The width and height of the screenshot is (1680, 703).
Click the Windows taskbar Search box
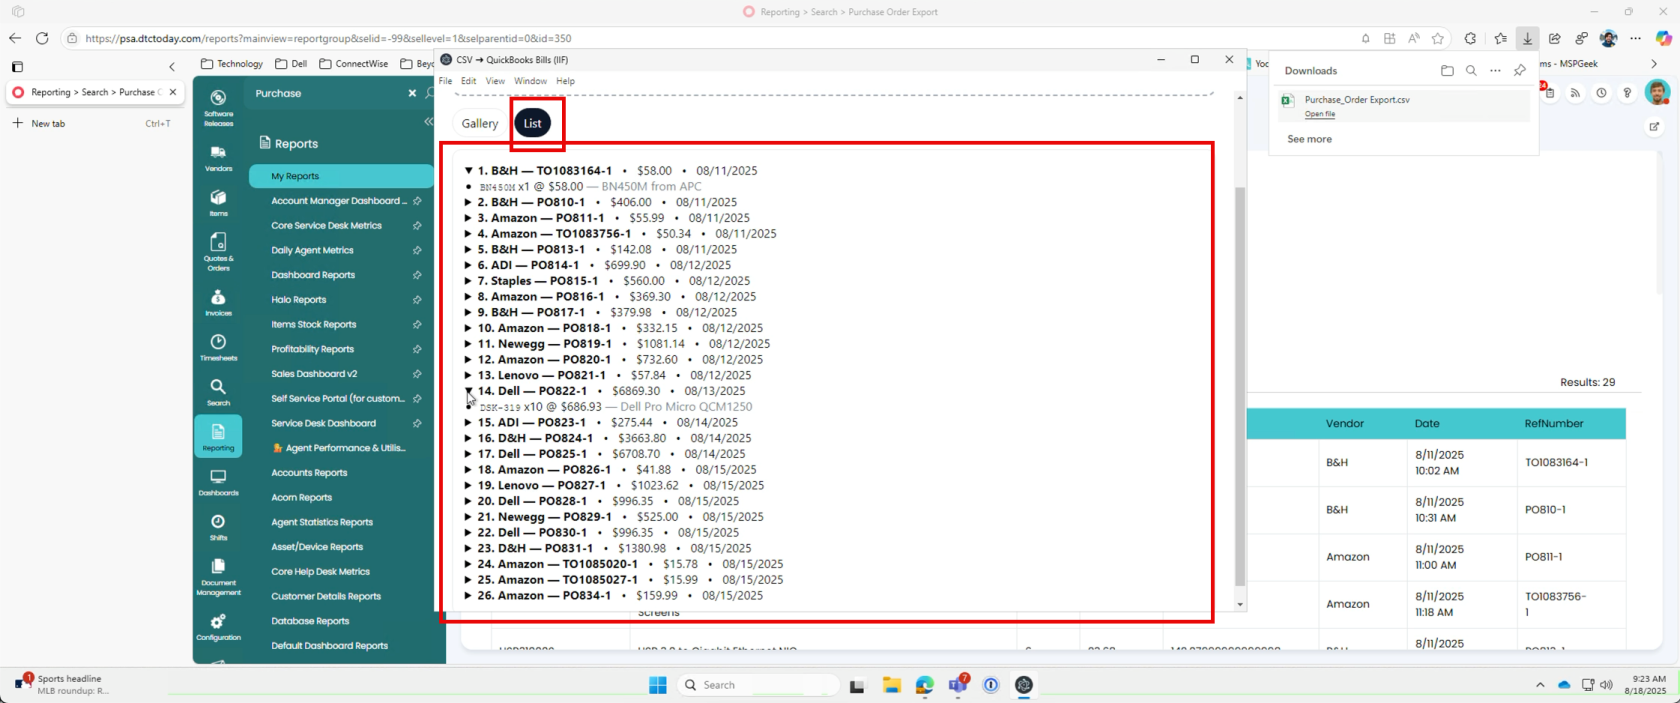[x=758, y=685]
